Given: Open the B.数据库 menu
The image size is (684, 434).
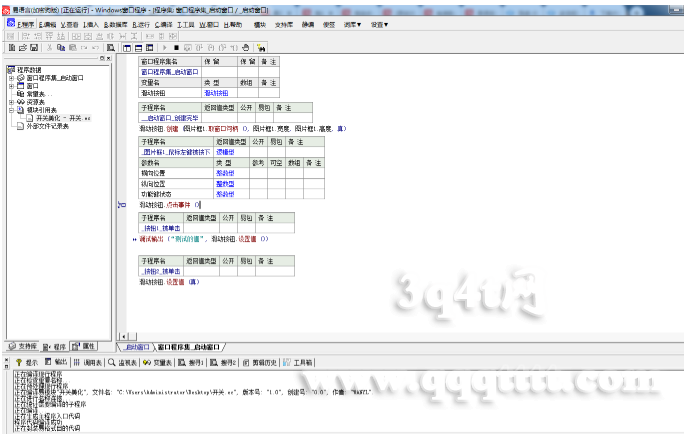Looking at the screenshot, I should coord(115,25).
